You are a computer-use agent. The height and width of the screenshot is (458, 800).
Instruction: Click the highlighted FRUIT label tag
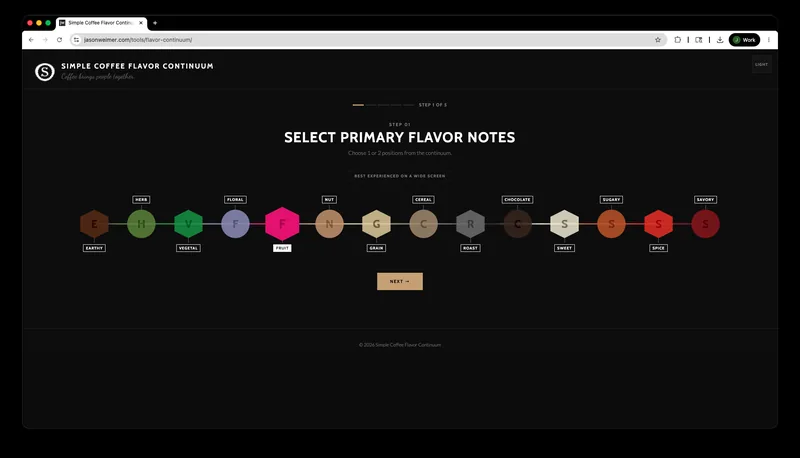click(282, 248)
